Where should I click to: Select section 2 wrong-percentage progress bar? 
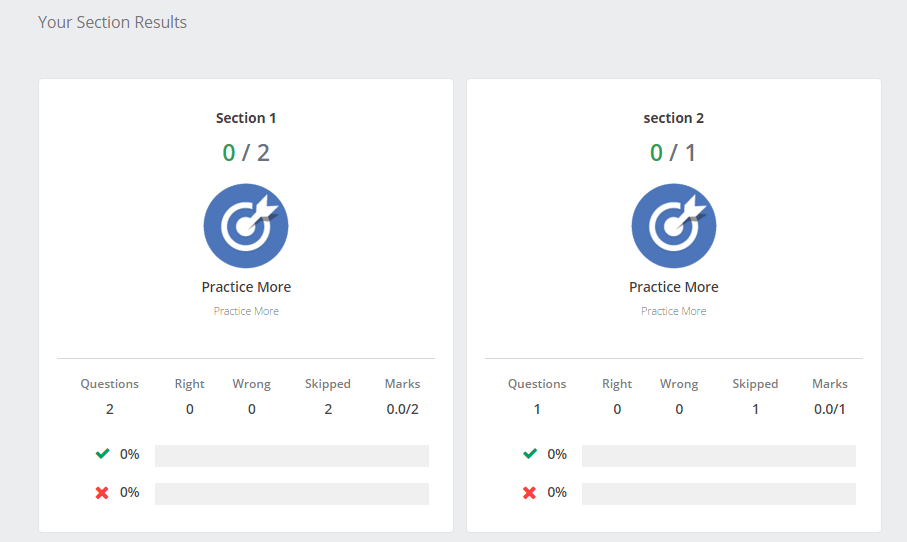719,494
